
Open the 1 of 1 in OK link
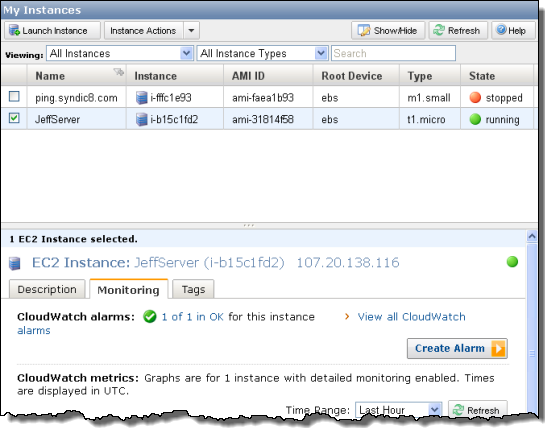coord(193,317)
